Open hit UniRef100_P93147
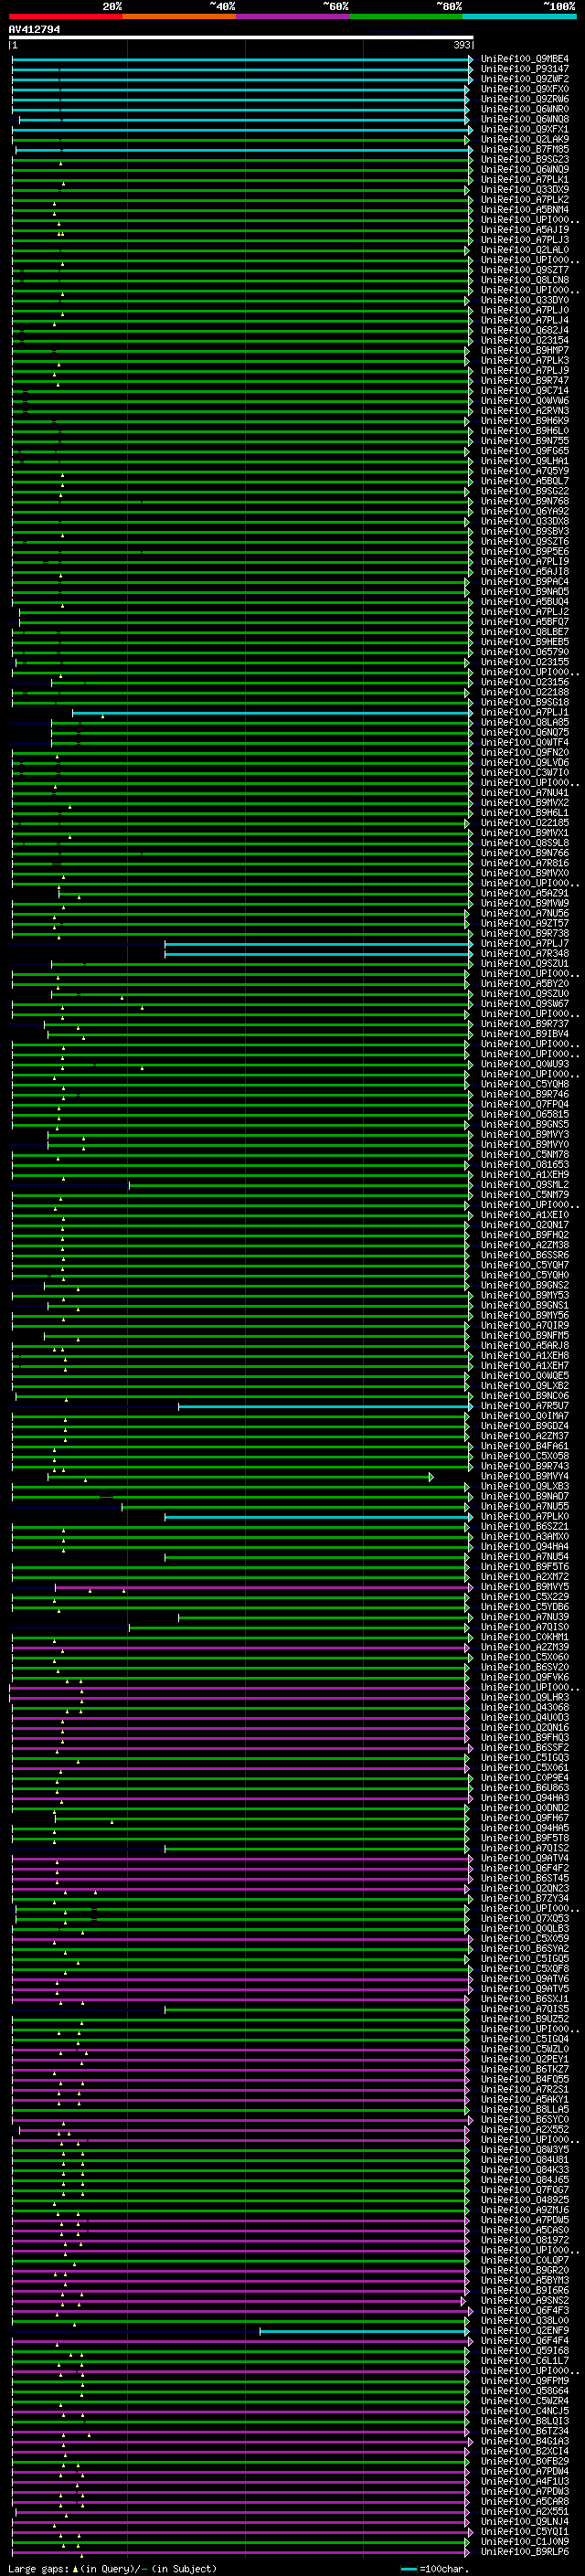The width and height of the screenshot is (585, 2576). [x=524, y=69]
